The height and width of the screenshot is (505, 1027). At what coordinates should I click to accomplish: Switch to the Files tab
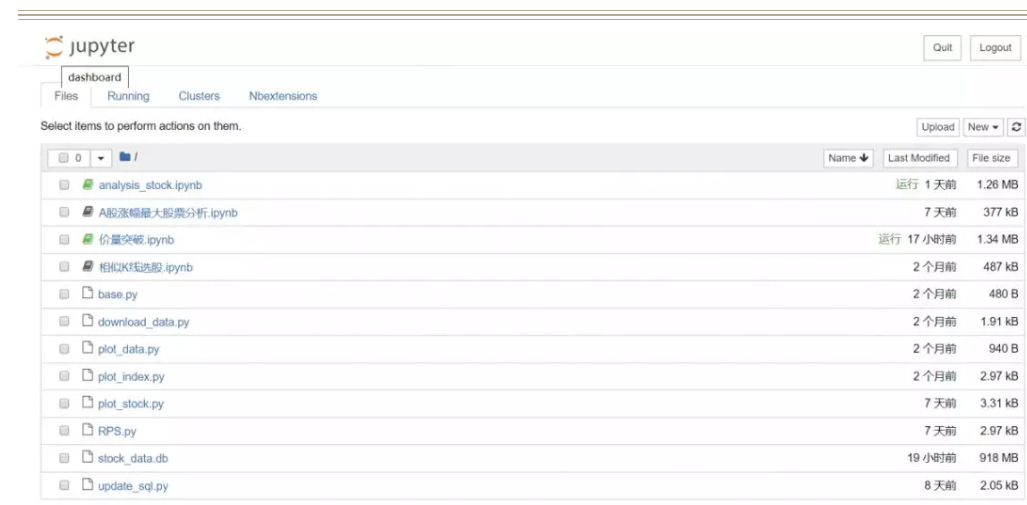point(66,96)
